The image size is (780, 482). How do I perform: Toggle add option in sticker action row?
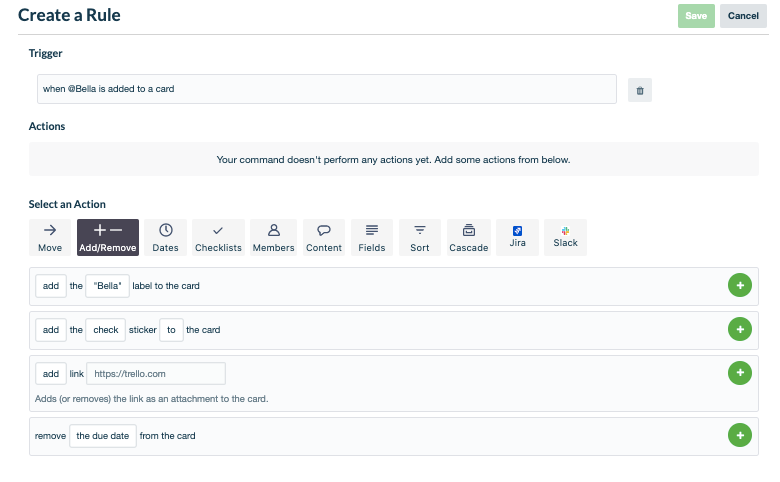pos(51,330)
